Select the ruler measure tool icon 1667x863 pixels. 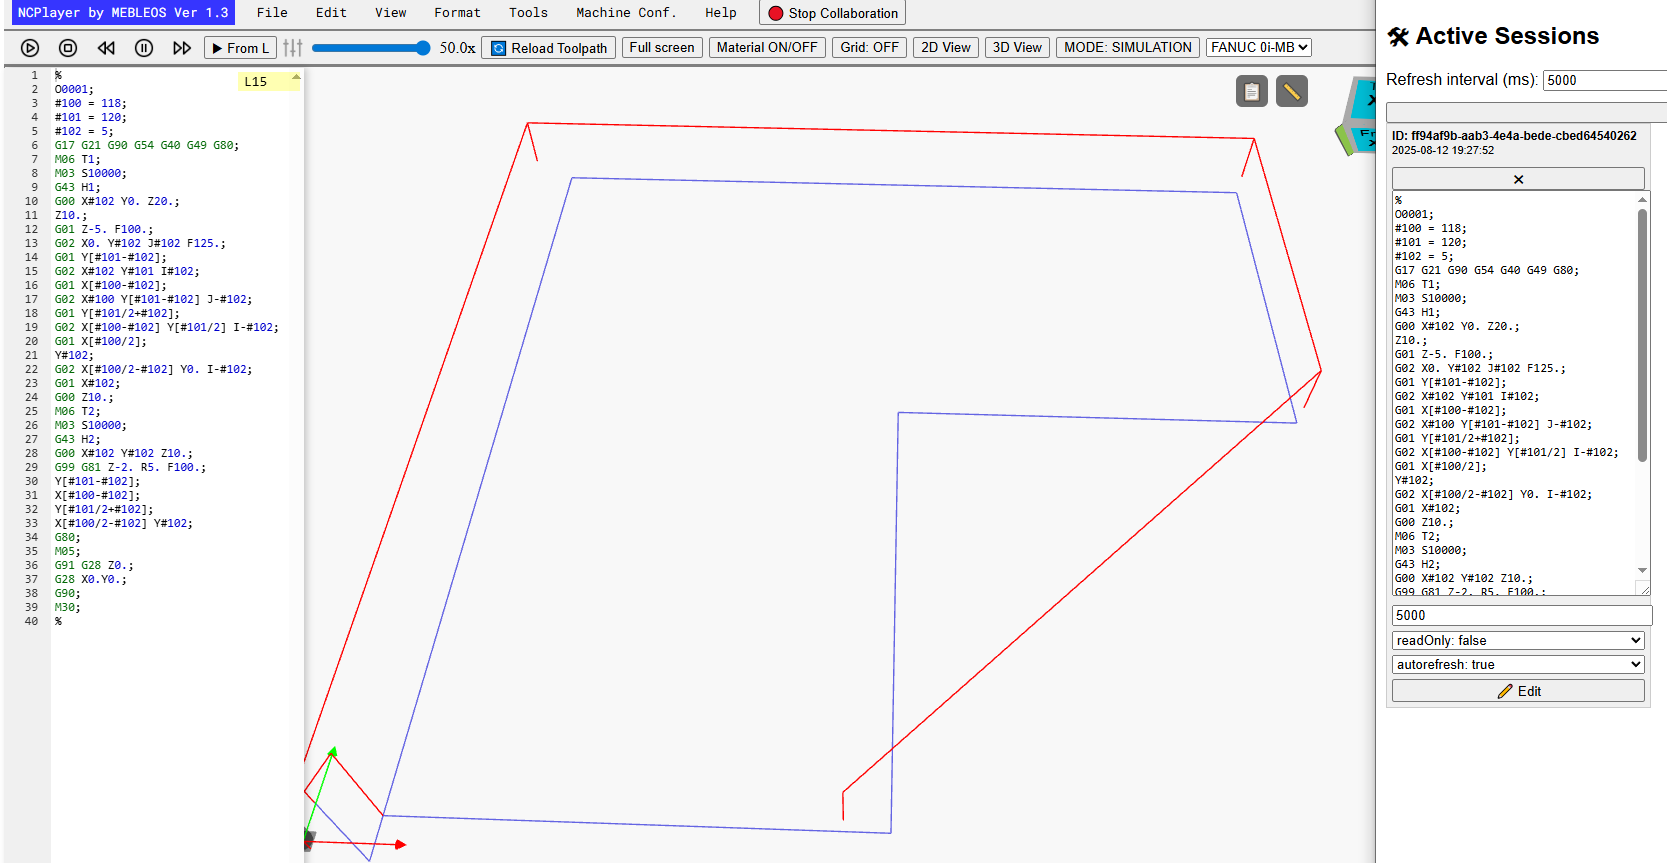pyautogui.click(x=1292, y=92)
